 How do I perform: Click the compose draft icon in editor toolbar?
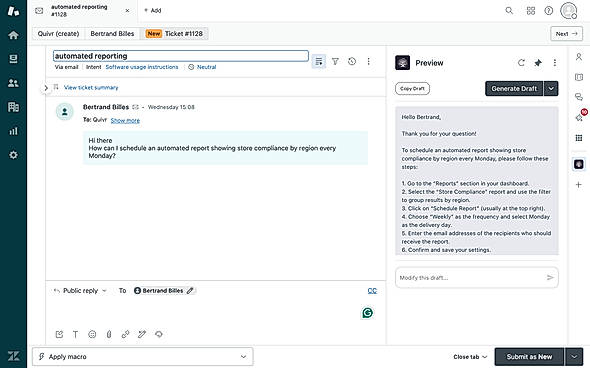click(x=59, y=334)
